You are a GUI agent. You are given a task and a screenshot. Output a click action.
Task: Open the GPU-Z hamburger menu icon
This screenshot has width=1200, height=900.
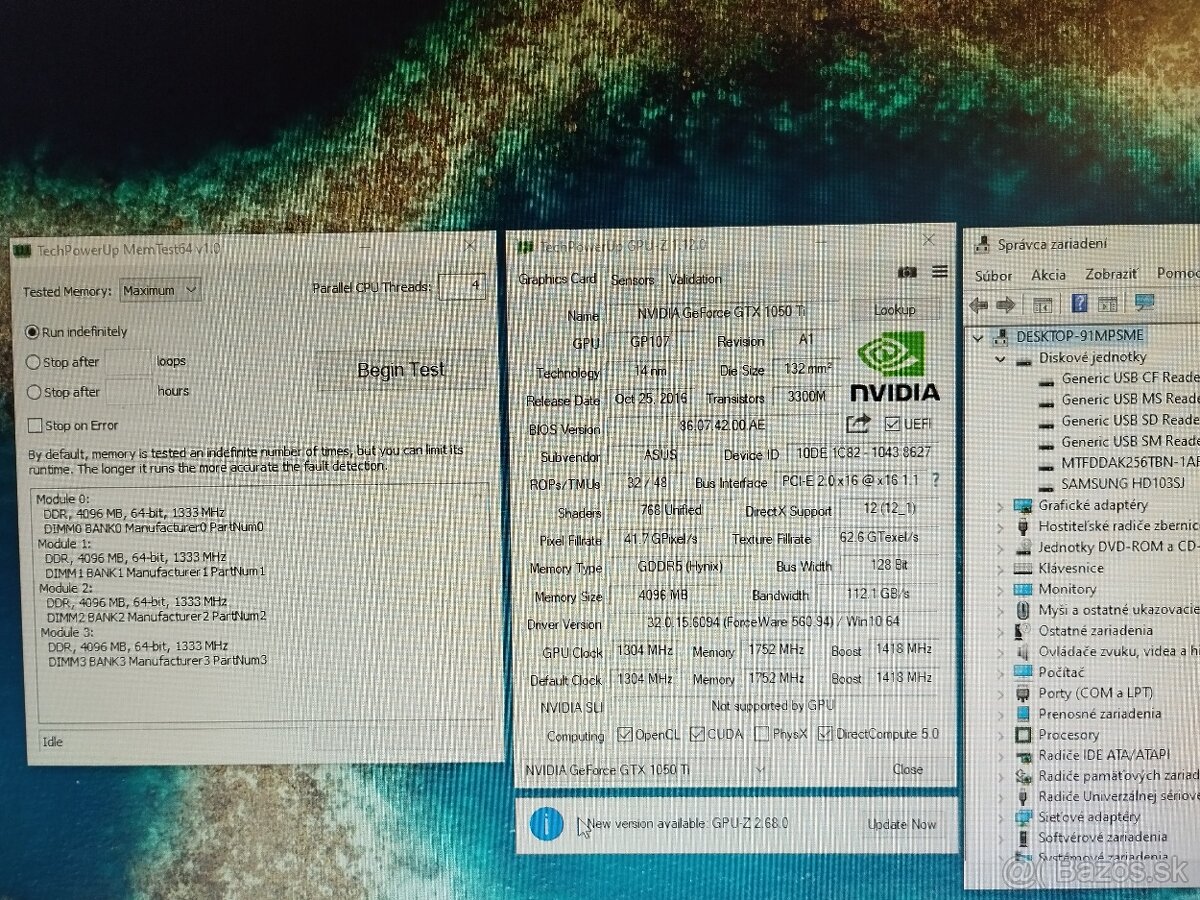point(940,271)
